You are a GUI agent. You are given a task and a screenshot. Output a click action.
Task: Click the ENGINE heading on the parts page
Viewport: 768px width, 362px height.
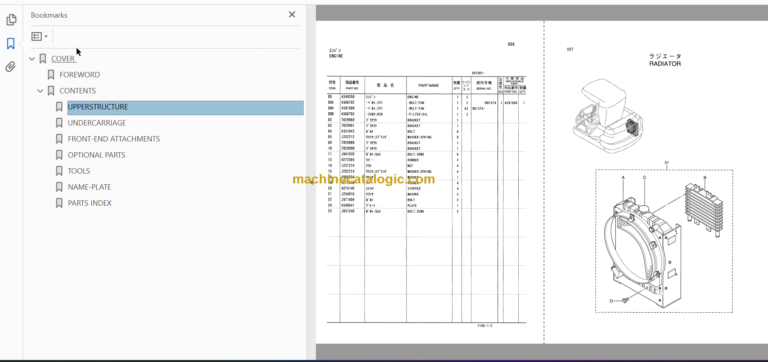[336, 57]
